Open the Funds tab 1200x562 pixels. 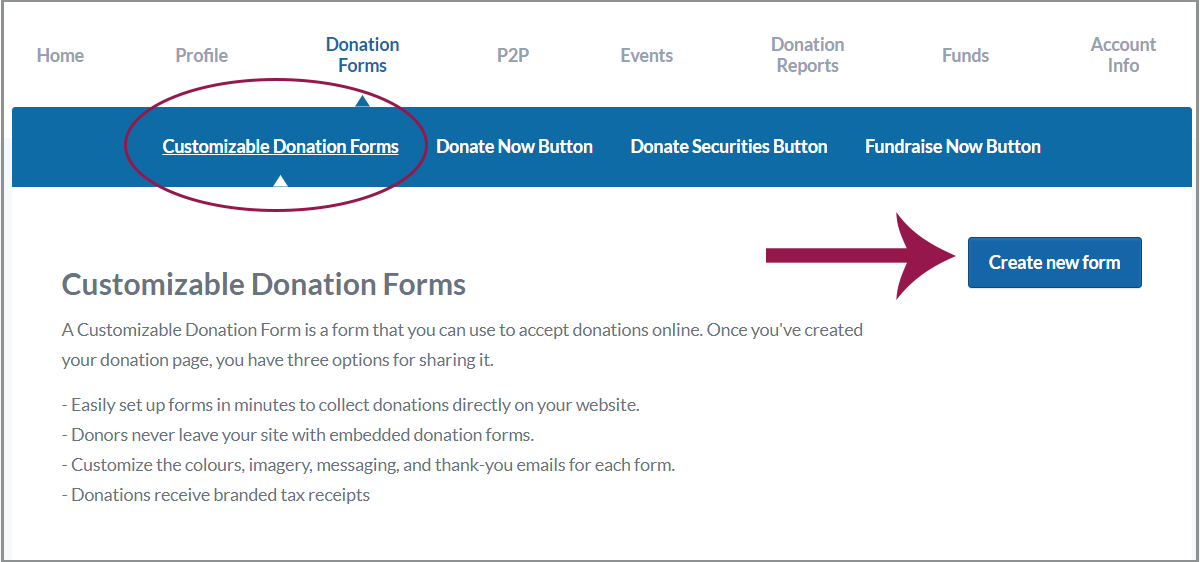click(965, 56)
